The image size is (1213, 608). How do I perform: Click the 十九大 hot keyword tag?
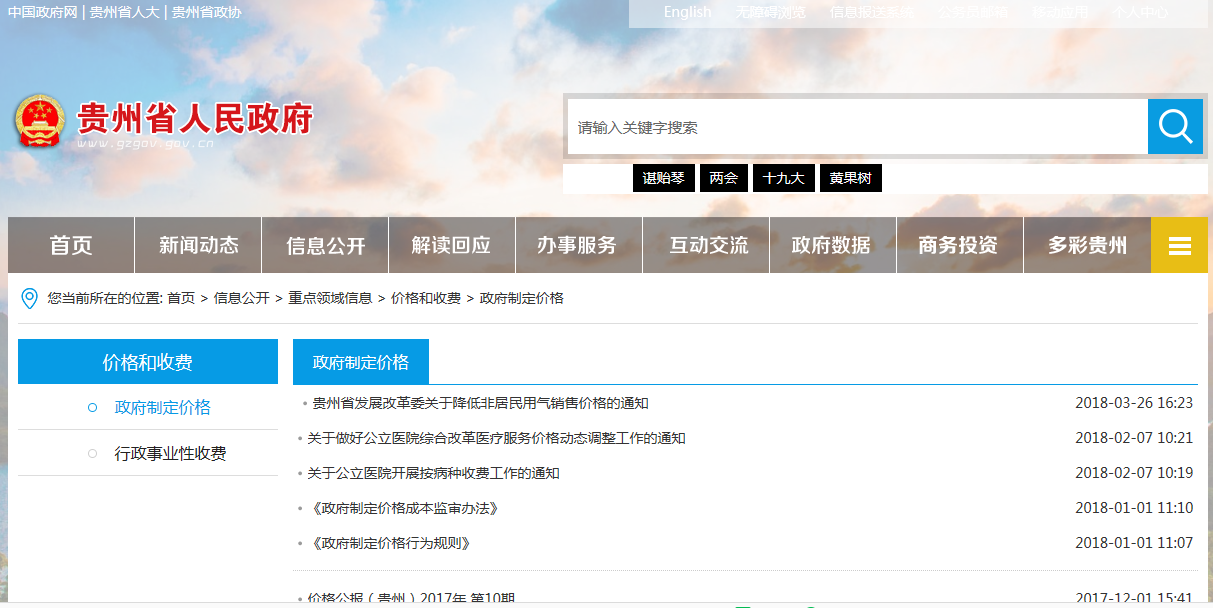[x=783, y=178]
